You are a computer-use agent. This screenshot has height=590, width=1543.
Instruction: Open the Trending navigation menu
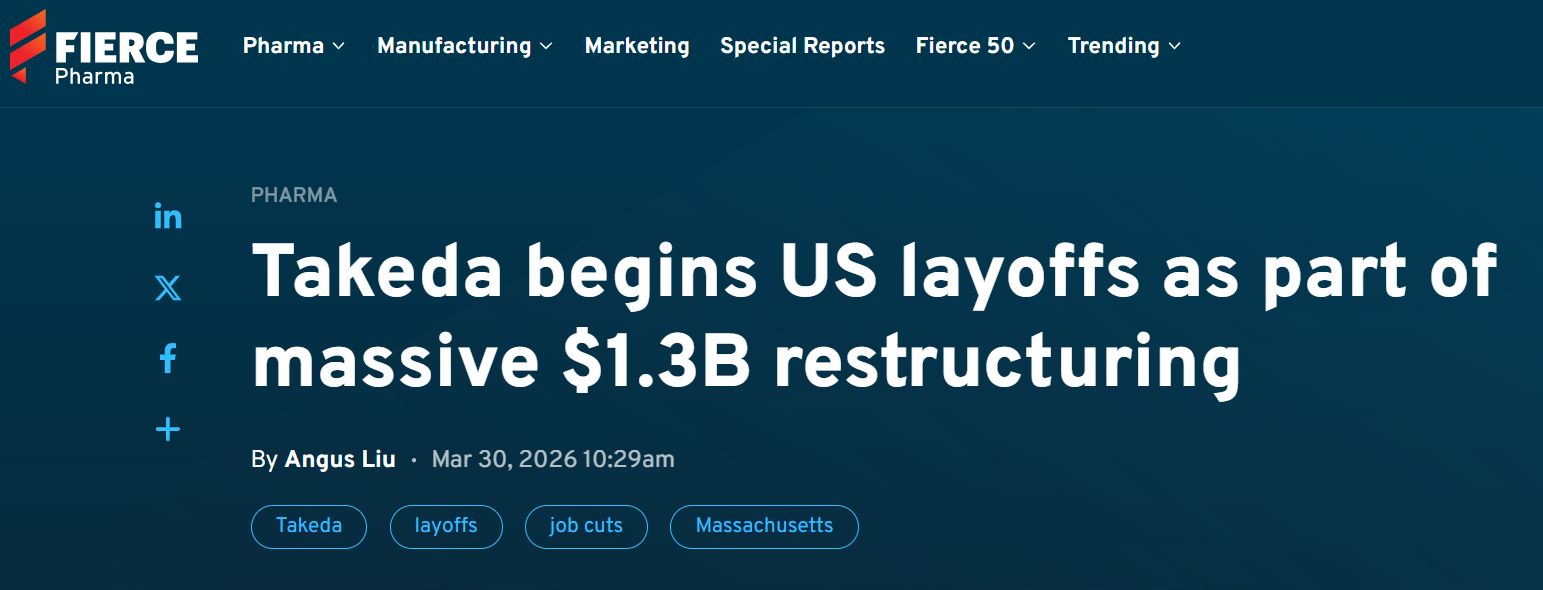tap(1113, 46)
